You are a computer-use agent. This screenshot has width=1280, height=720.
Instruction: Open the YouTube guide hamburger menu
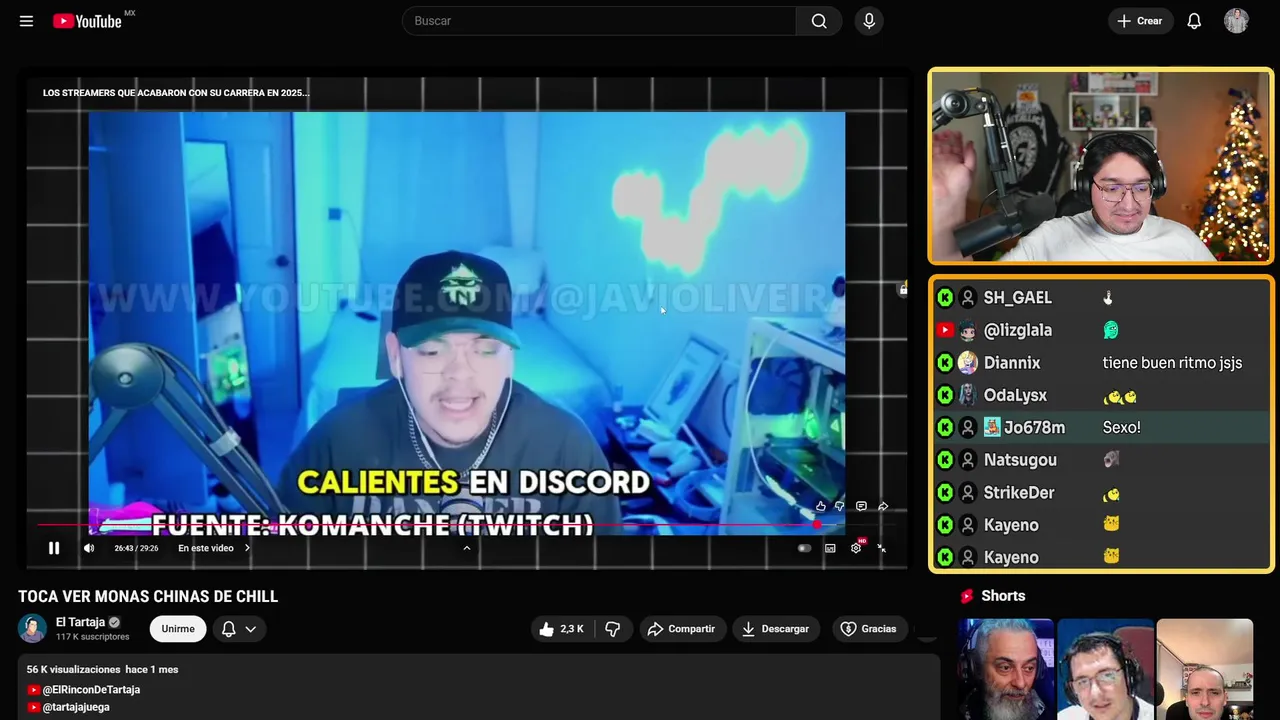26,21
